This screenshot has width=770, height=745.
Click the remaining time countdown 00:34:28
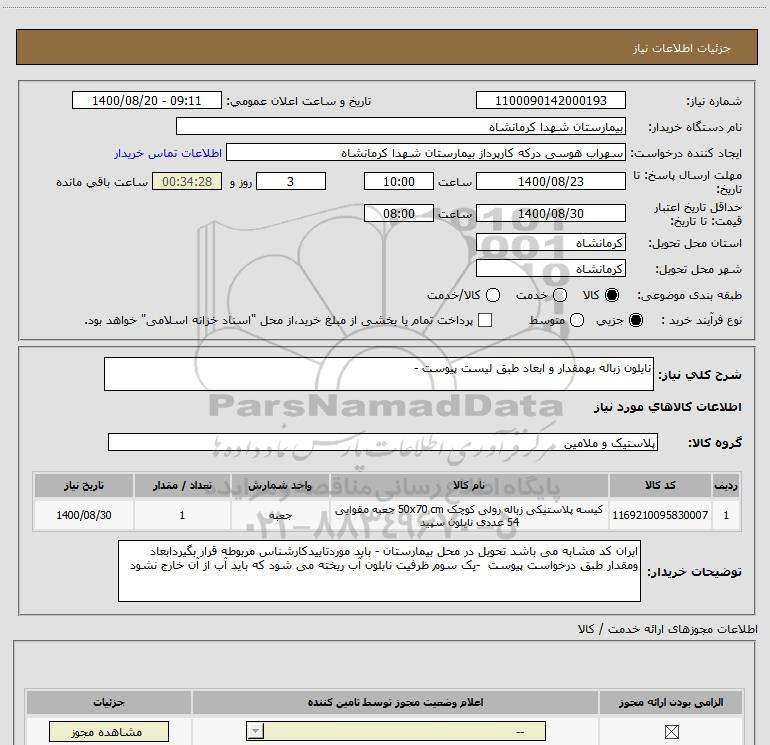187,181
